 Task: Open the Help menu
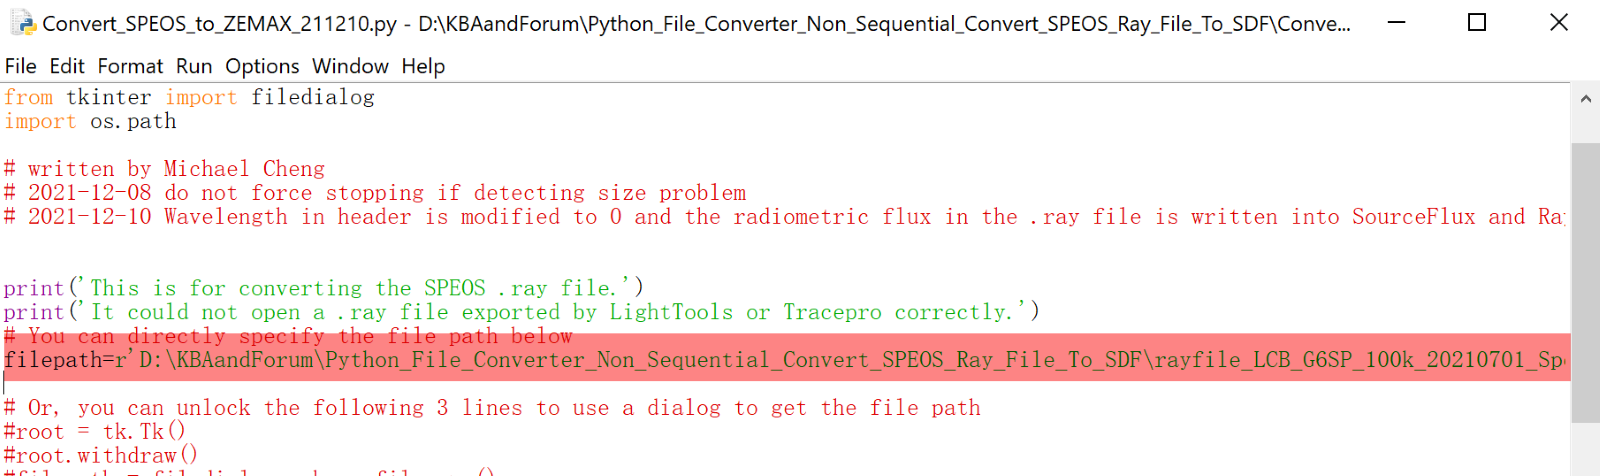pyautogui.click(x=423, y=66)
